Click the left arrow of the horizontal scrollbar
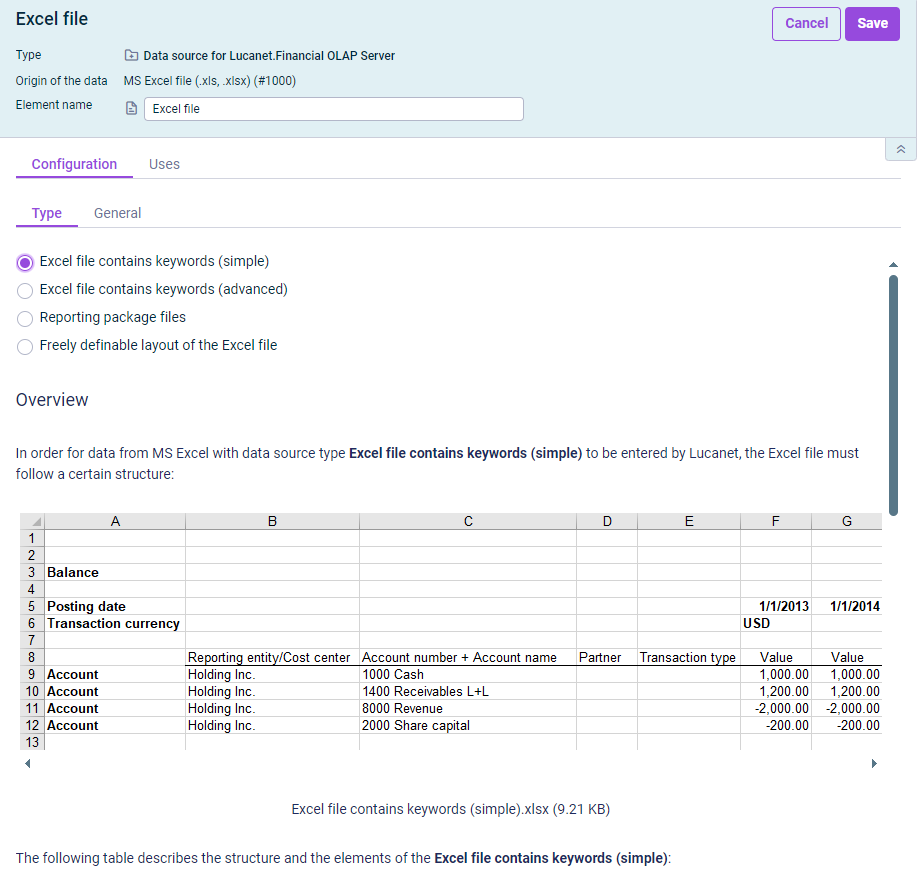 (x=28, y=763)
